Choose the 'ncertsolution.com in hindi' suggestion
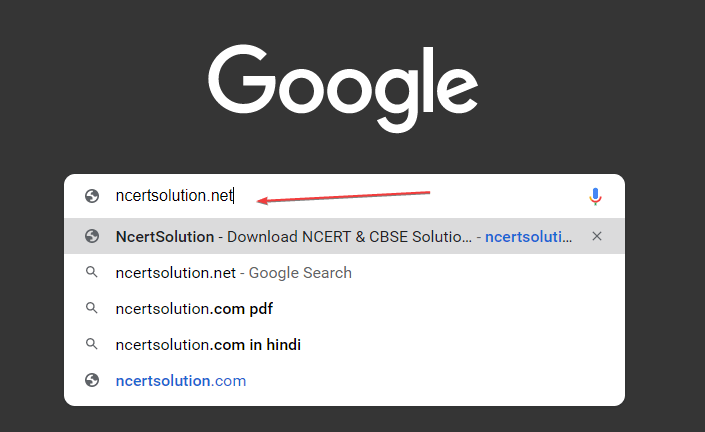This screenshot has height=432, width=705. tap(344, 344)
